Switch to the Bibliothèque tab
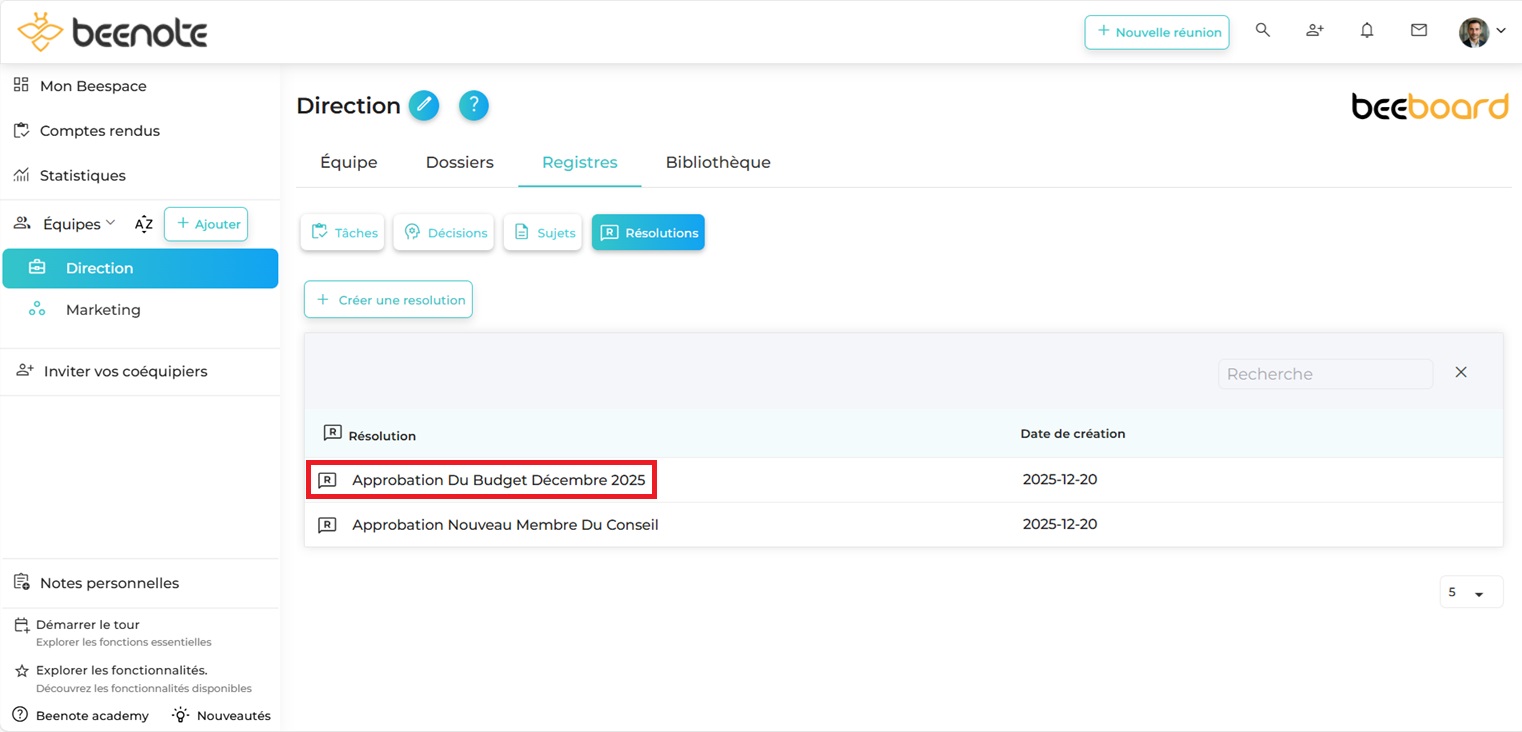Viewport: 1522px width, 732px height. (x=718, y=162)
